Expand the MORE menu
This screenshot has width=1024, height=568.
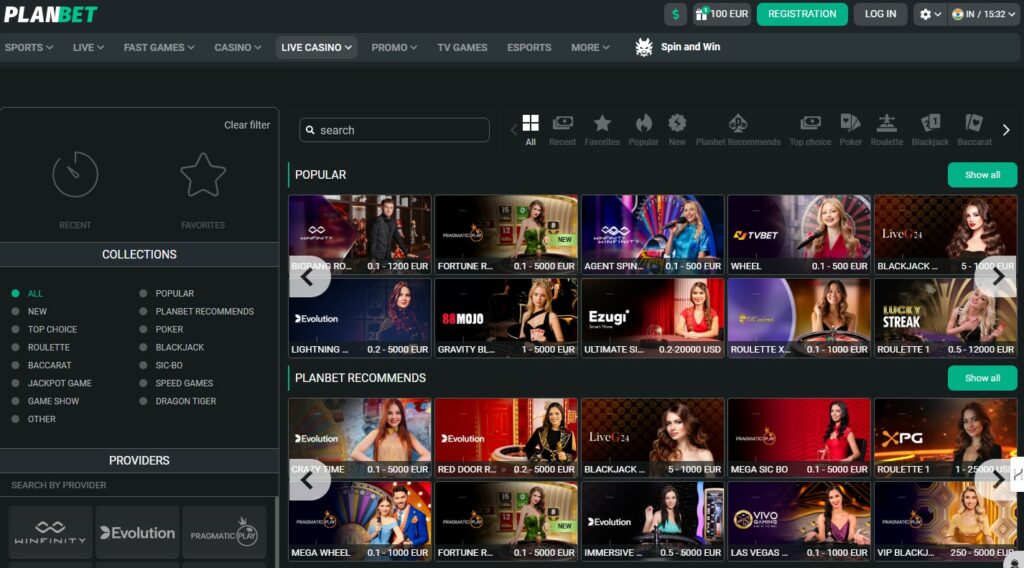[590, 47]
